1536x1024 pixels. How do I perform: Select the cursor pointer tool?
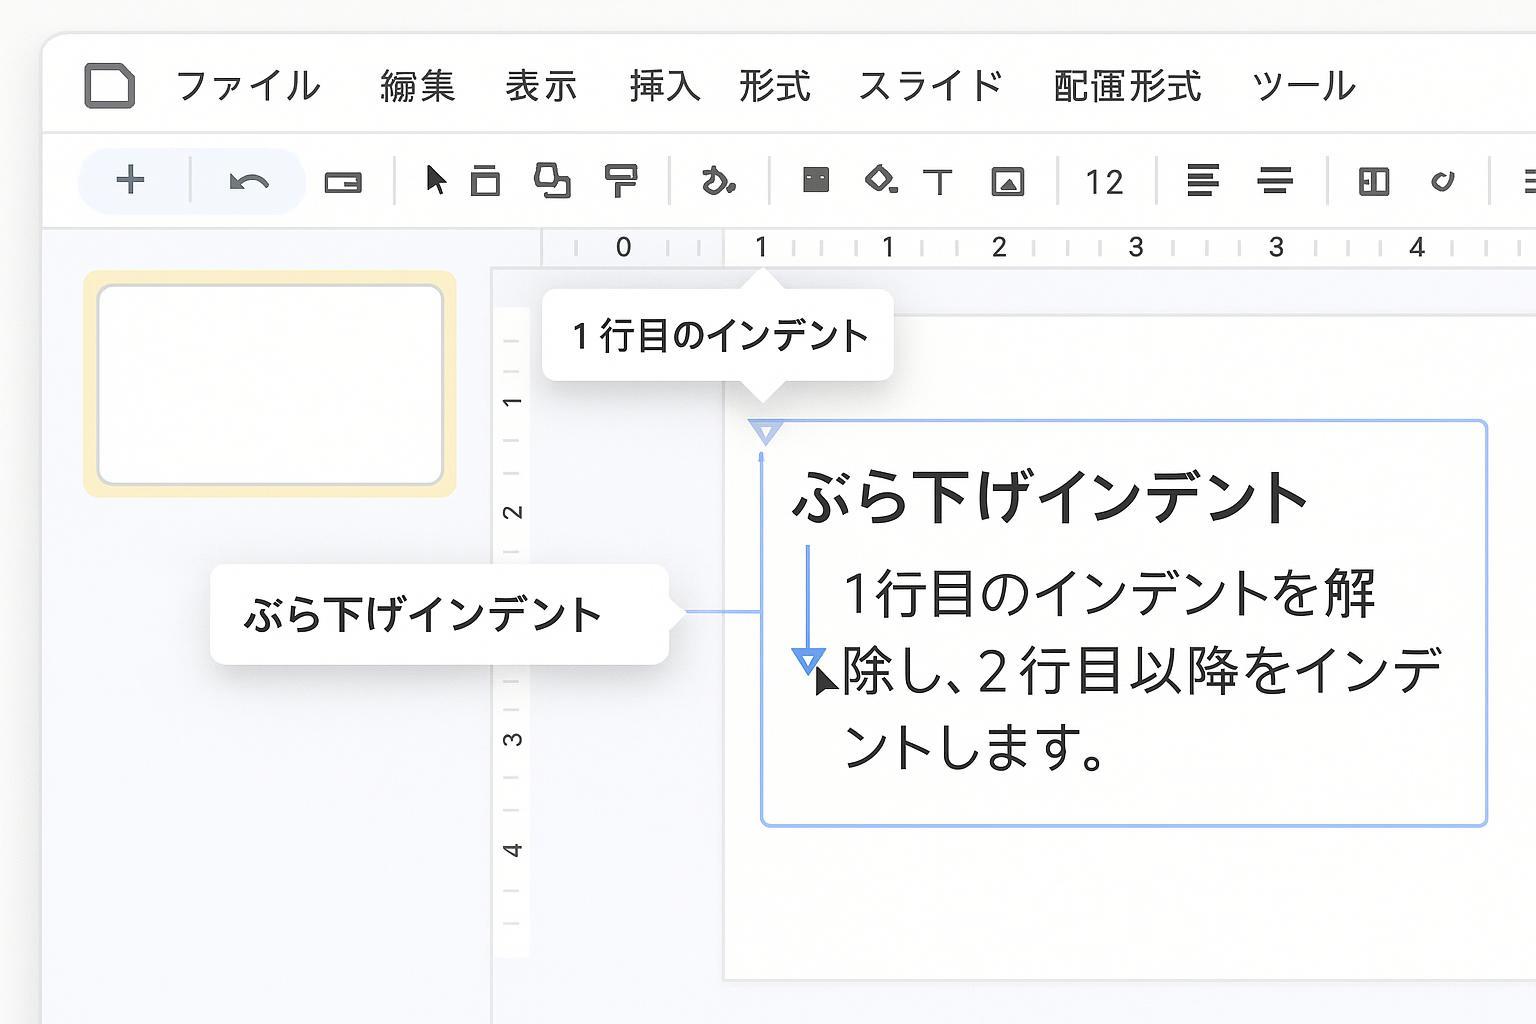pyautogui.click(x=435, y=180)
